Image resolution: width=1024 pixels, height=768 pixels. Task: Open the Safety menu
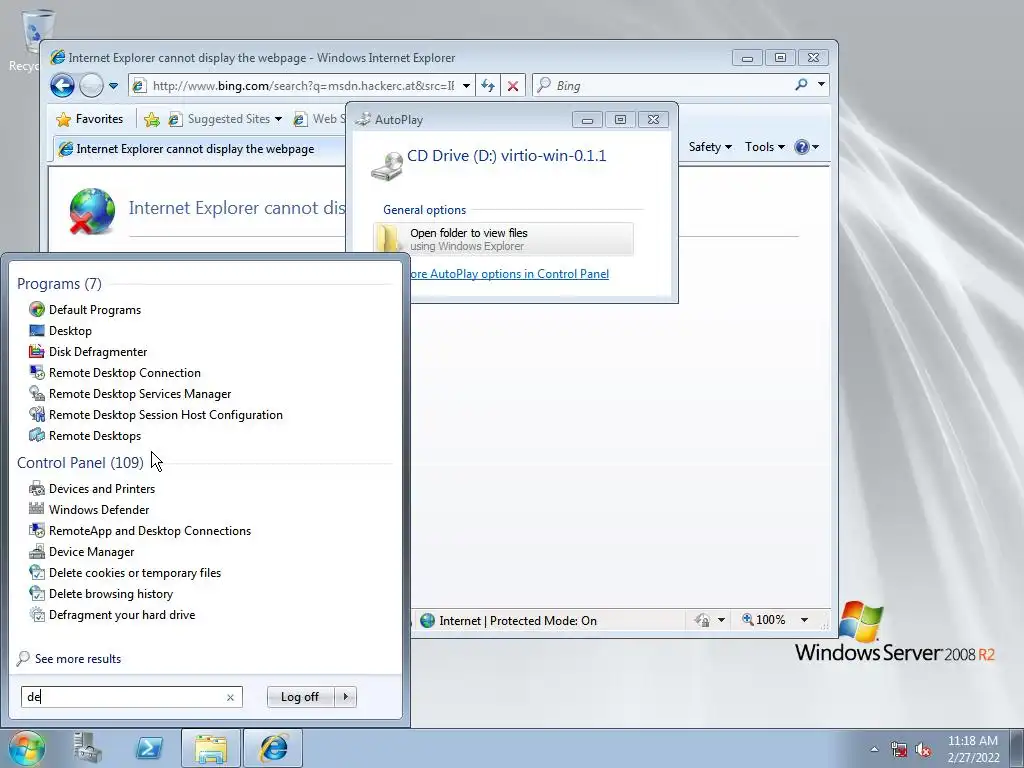710,147
